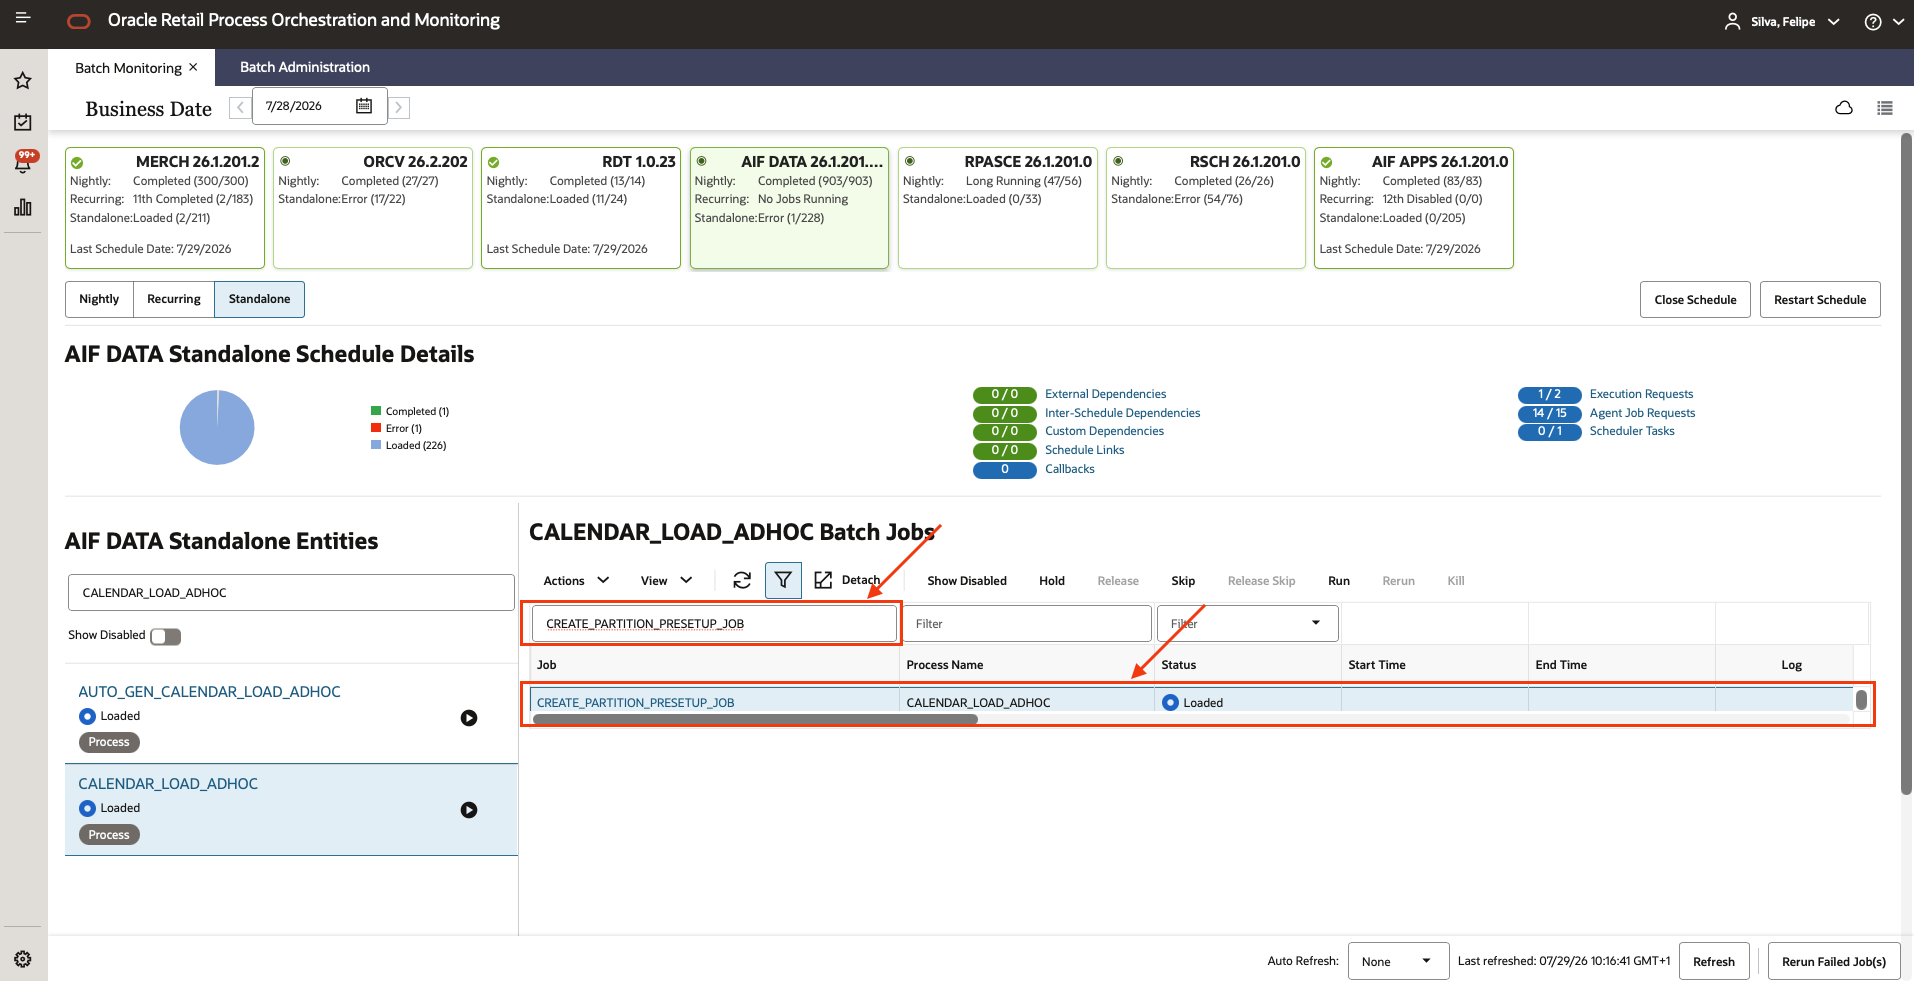Click the Refresh button at bottom
This screenshot has height=981, width=1914.
[1714, 962]
